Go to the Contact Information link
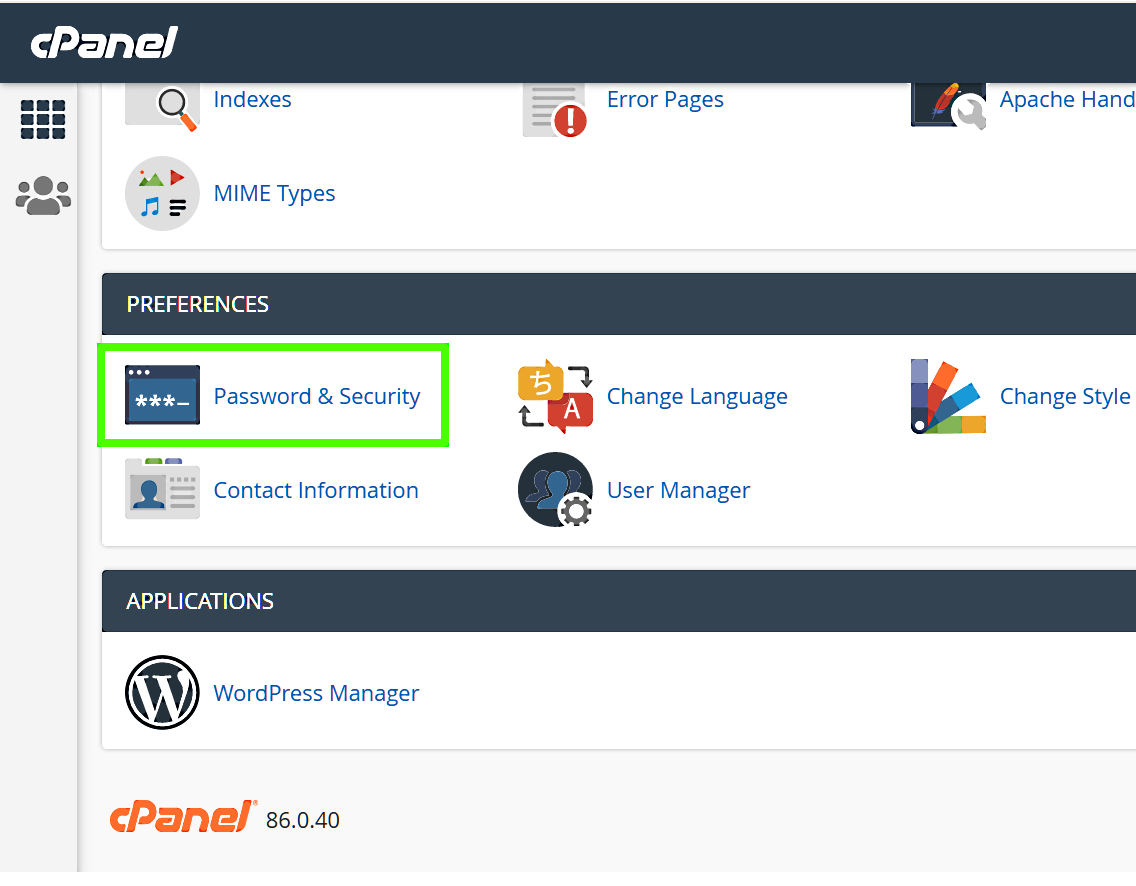Screen dimensions: 1136x886 point(316,490)
